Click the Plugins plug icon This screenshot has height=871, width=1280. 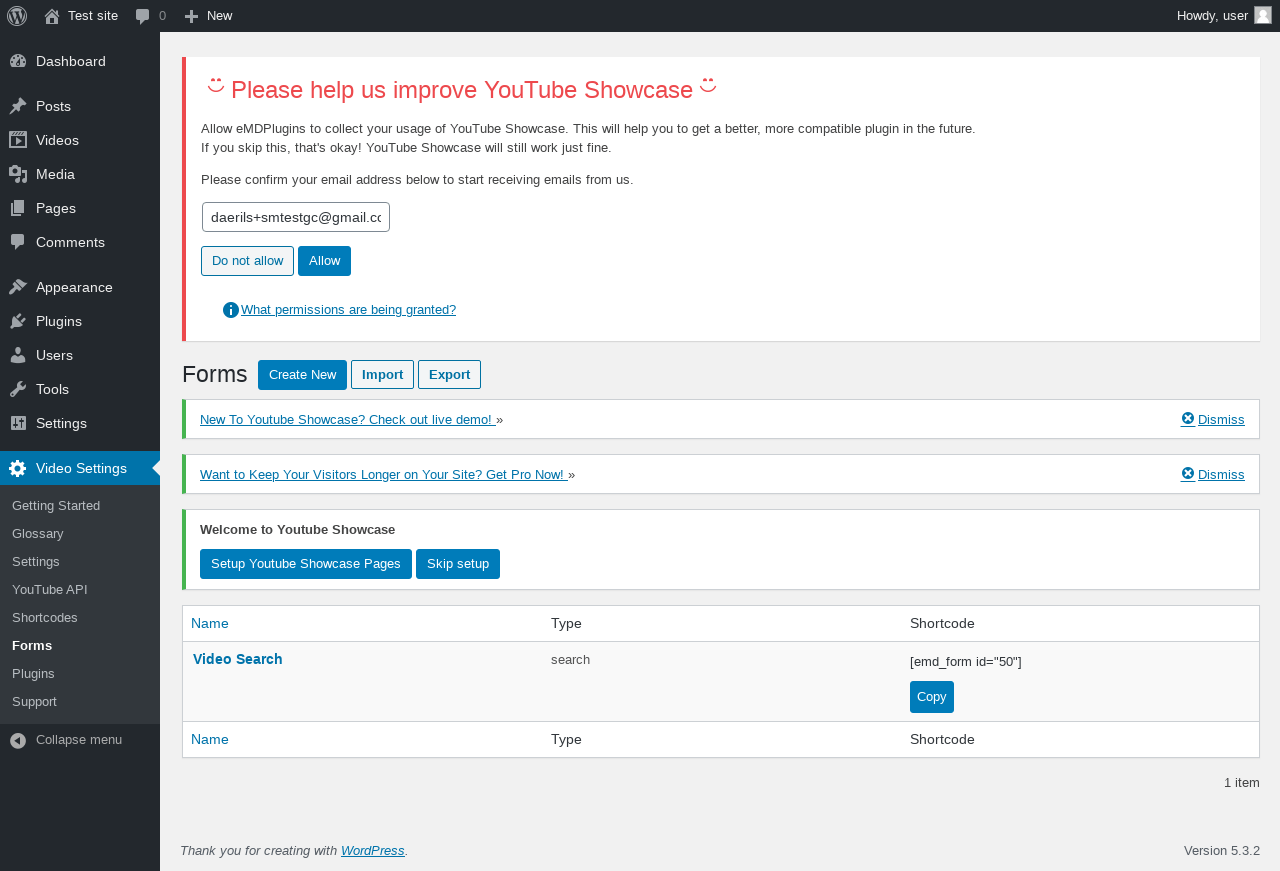pos(18,321)
